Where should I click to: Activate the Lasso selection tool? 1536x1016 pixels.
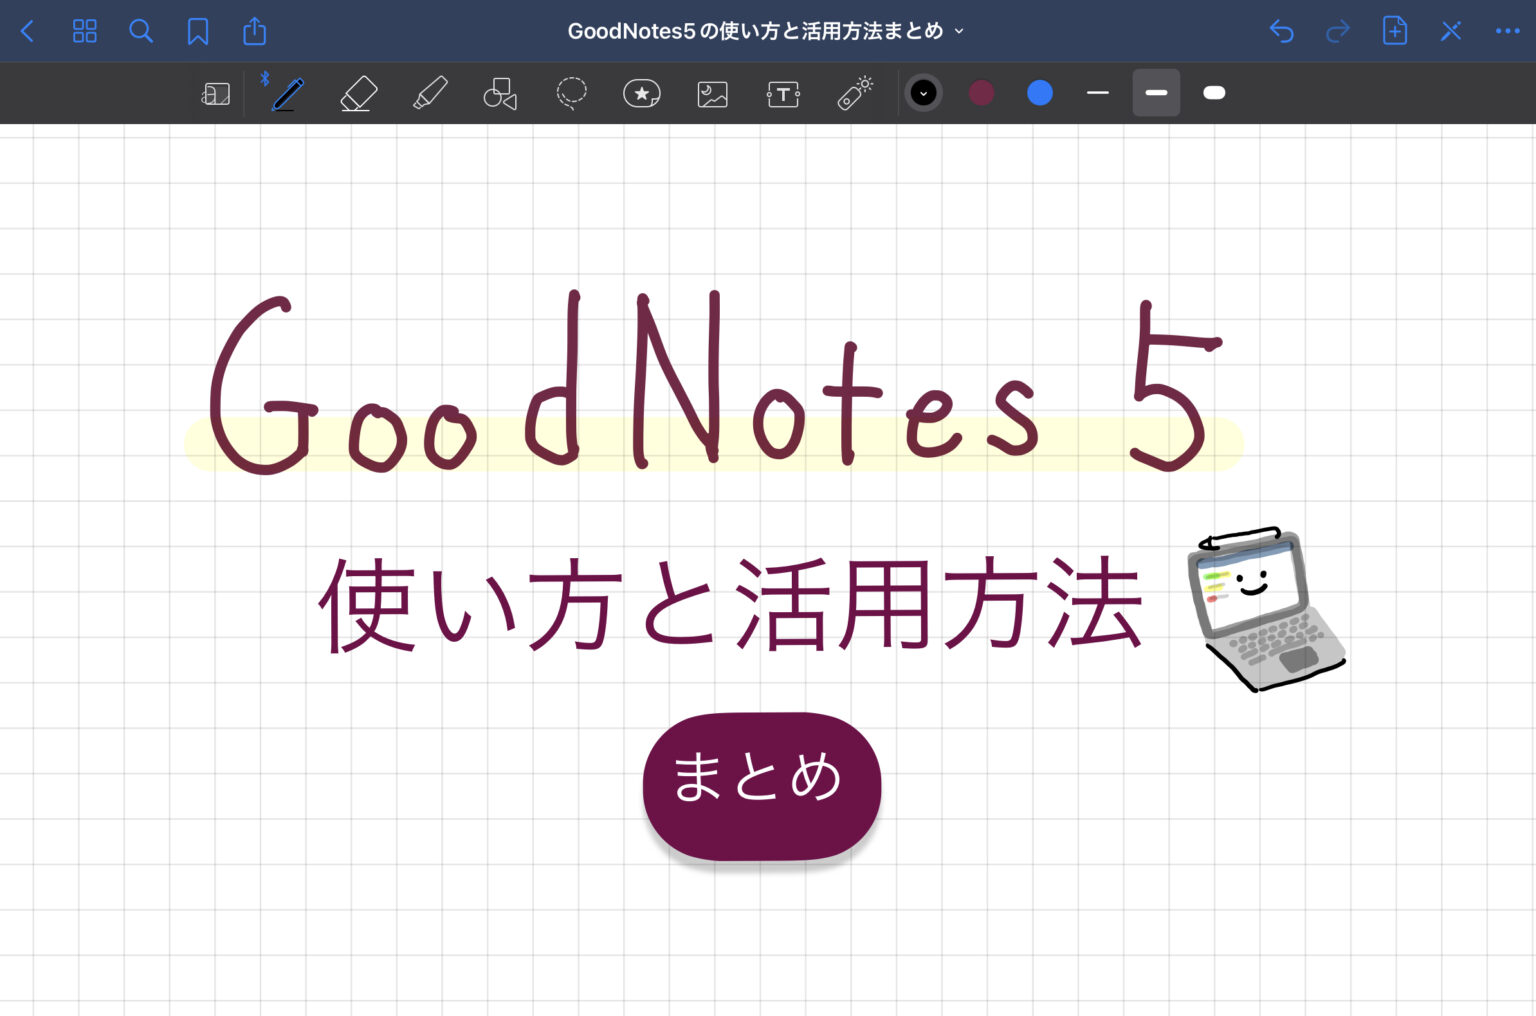570,93
